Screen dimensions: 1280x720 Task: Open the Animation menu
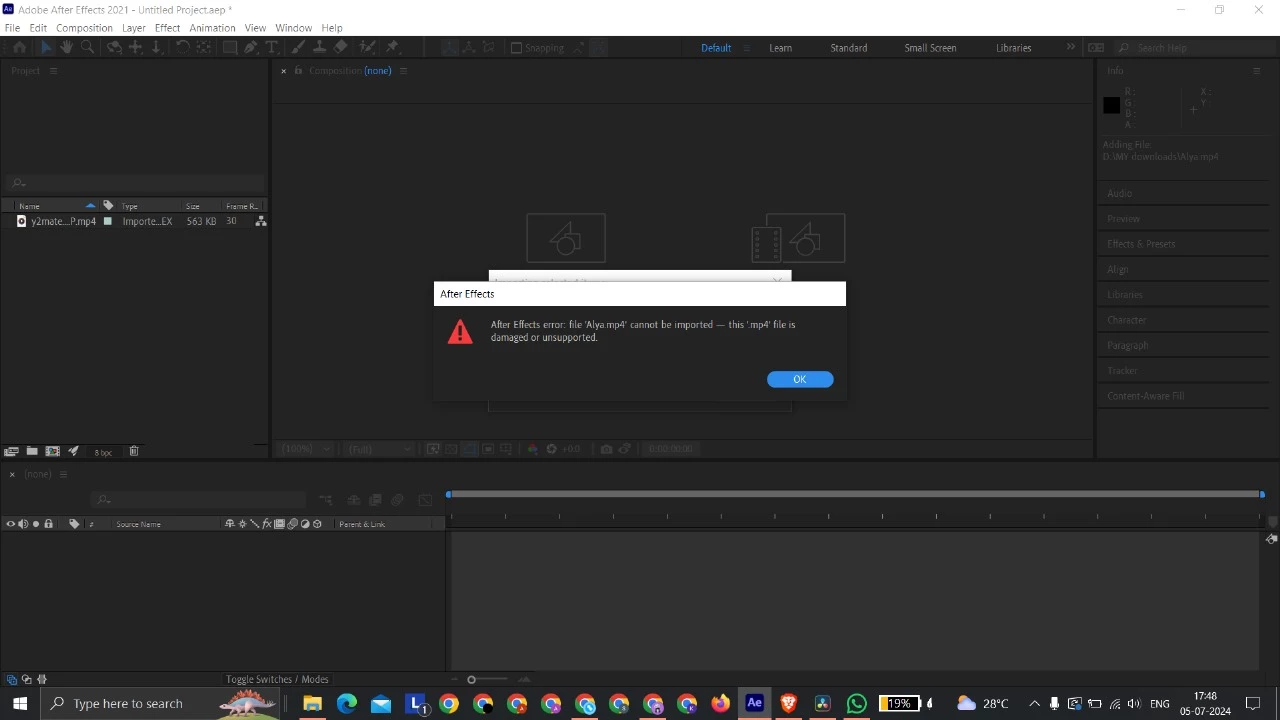click(212, 28)
